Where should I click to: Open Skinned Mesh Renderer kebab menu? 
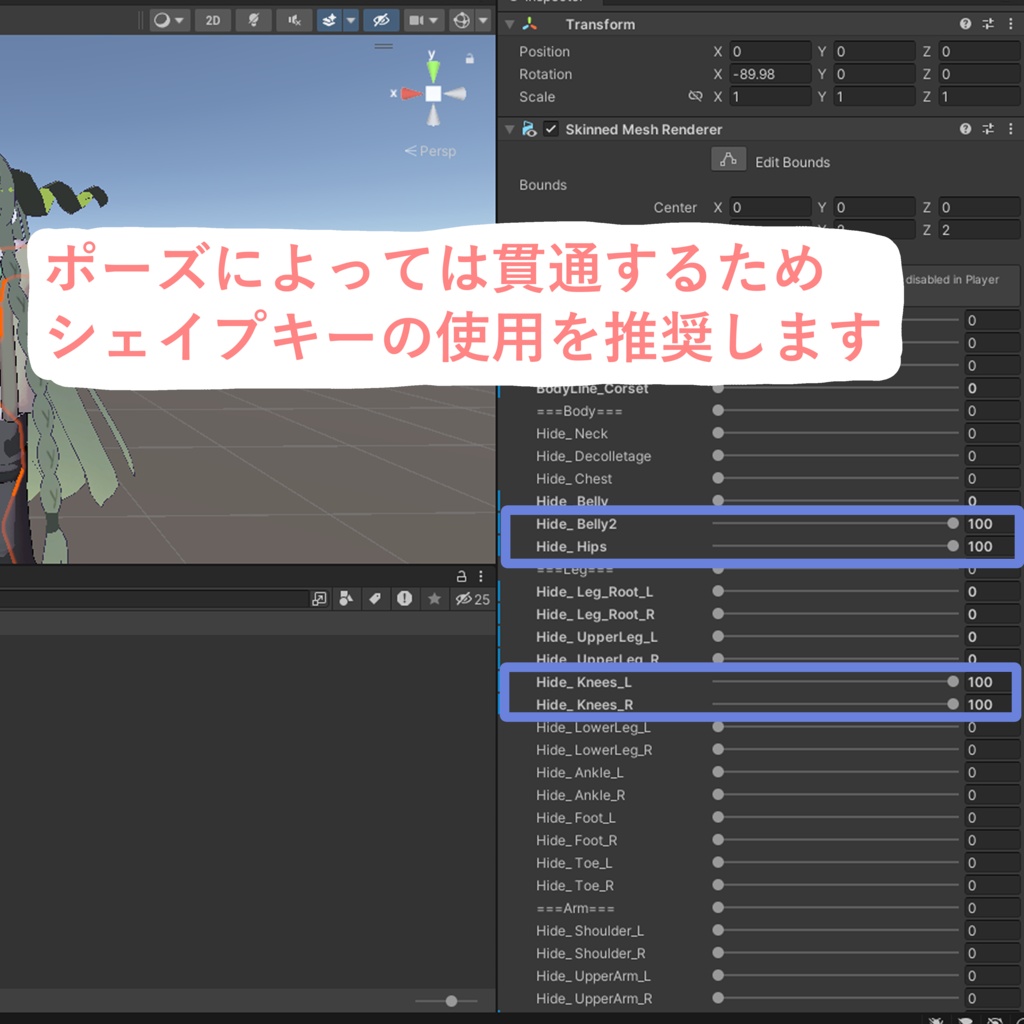point(1011,129)
